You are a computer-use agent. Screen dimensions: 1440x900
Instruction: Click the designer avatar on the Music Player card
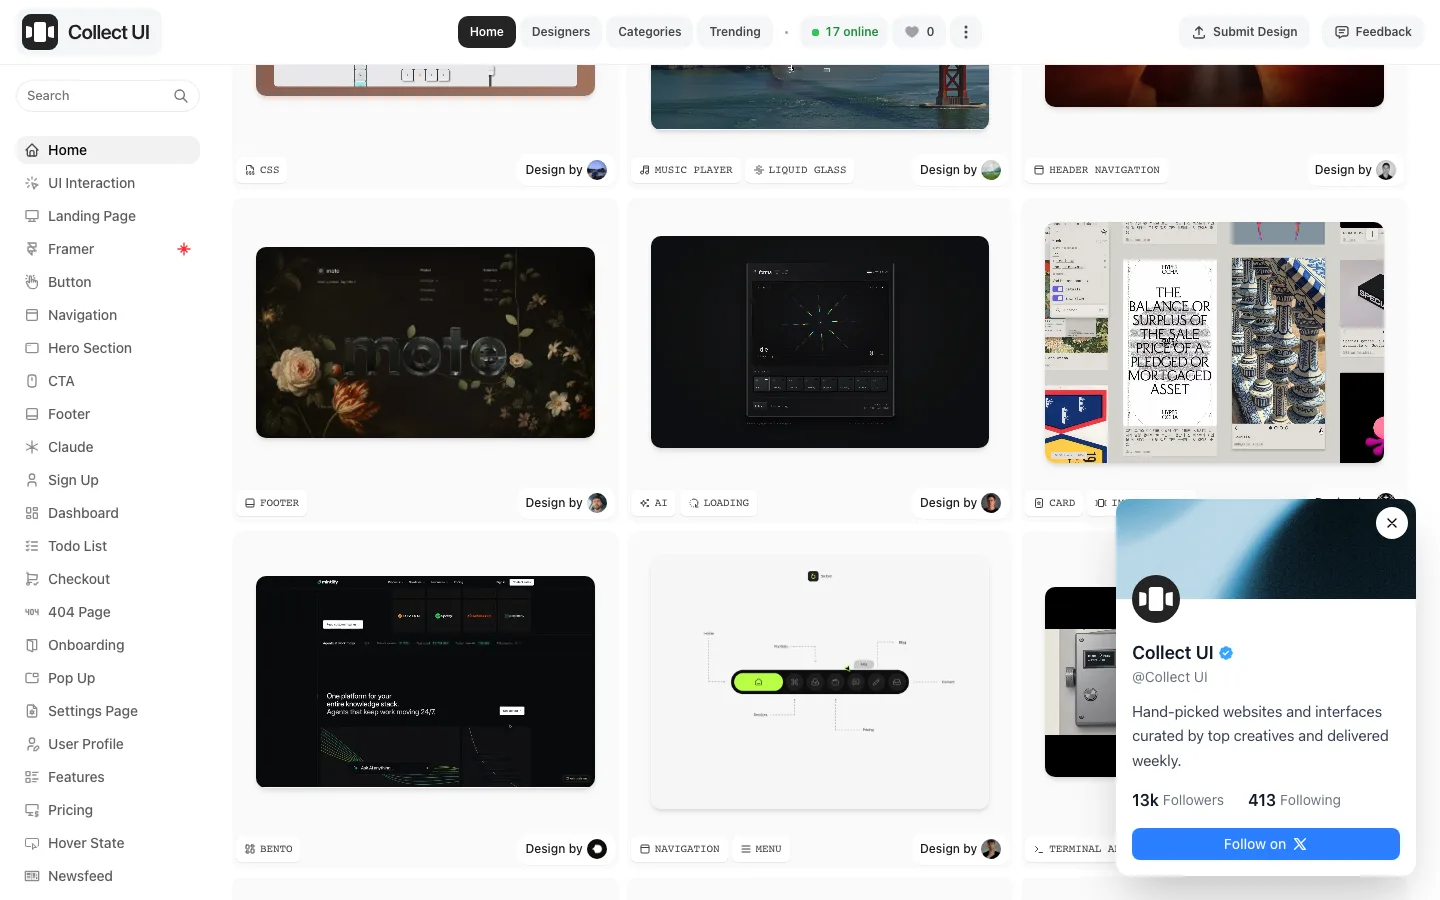tap(991, 170)
